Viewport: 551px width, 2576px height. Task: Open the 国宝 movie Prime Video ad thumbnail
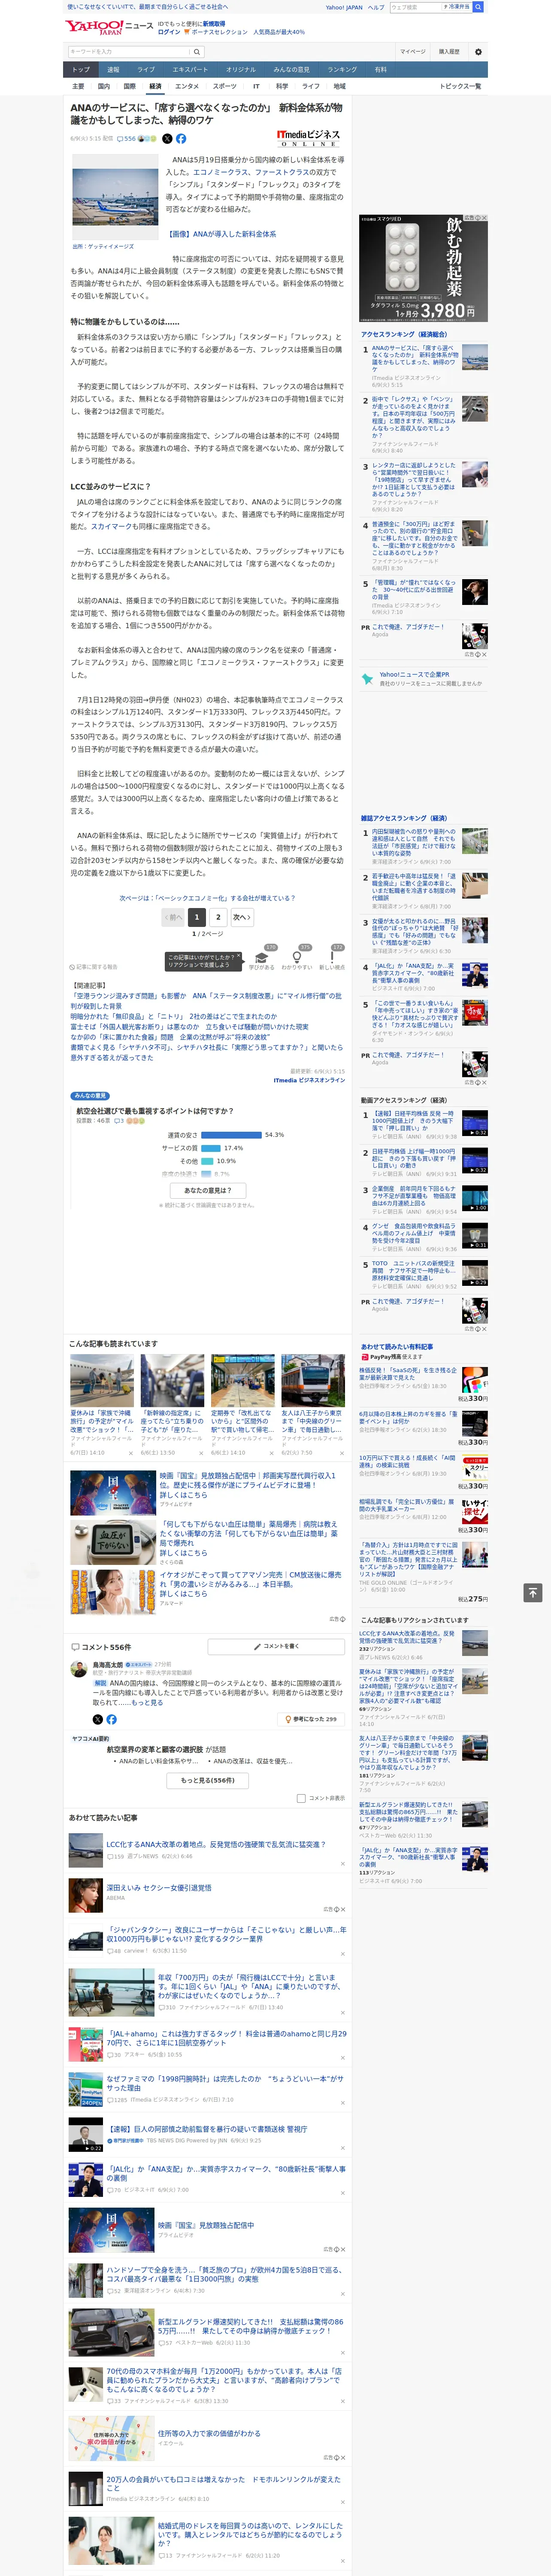tap(112, 1492)
